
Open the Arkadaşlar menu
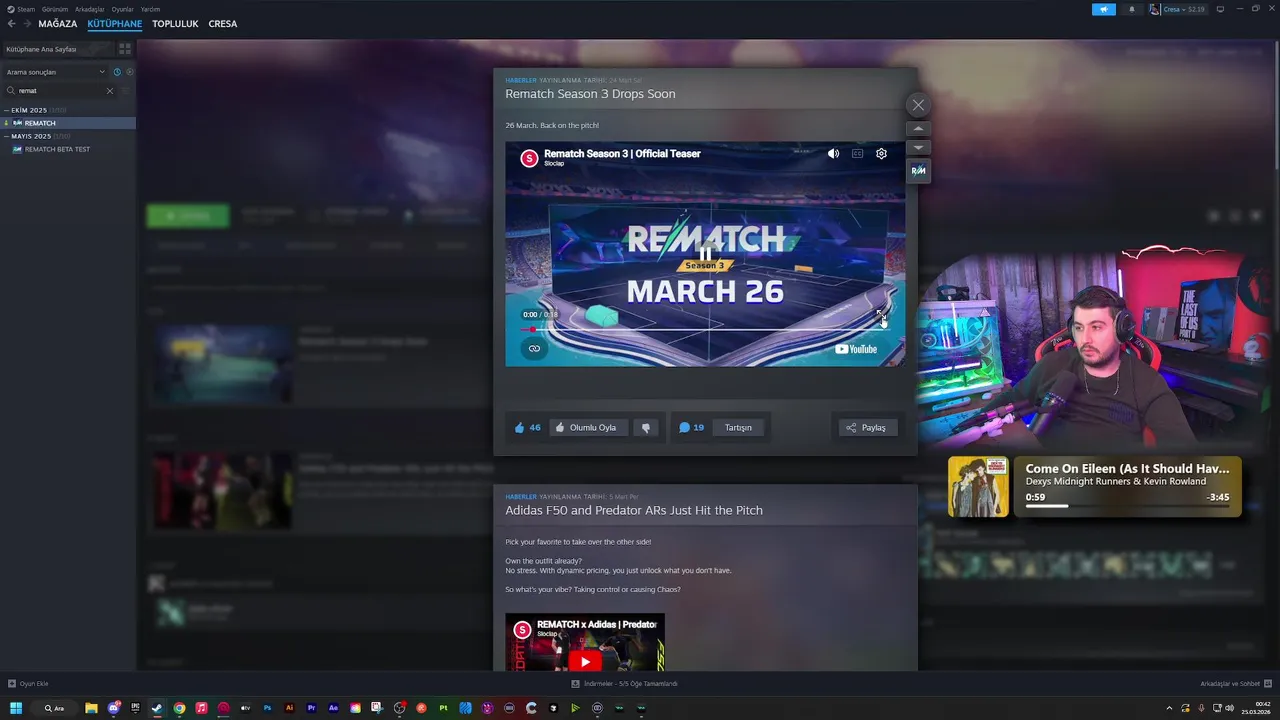89,9
